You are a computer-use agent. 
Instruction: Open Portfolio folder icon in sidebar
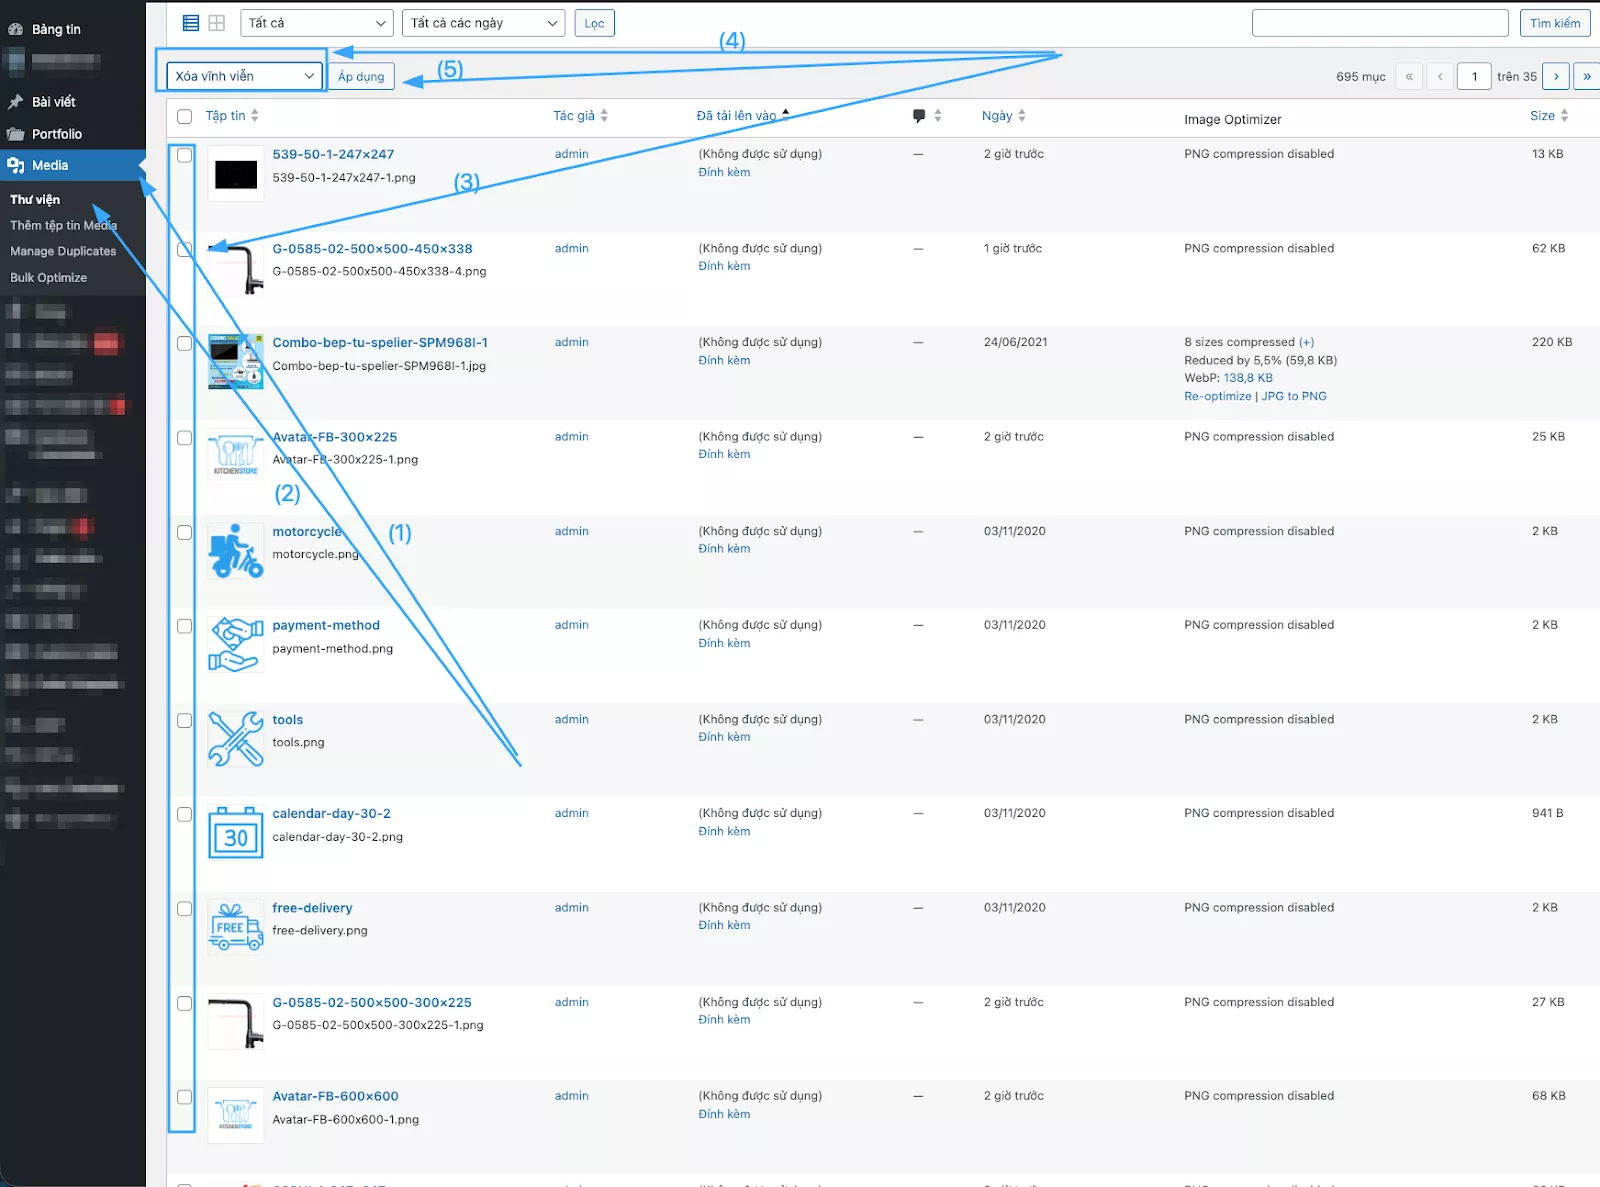coord(16,134)
